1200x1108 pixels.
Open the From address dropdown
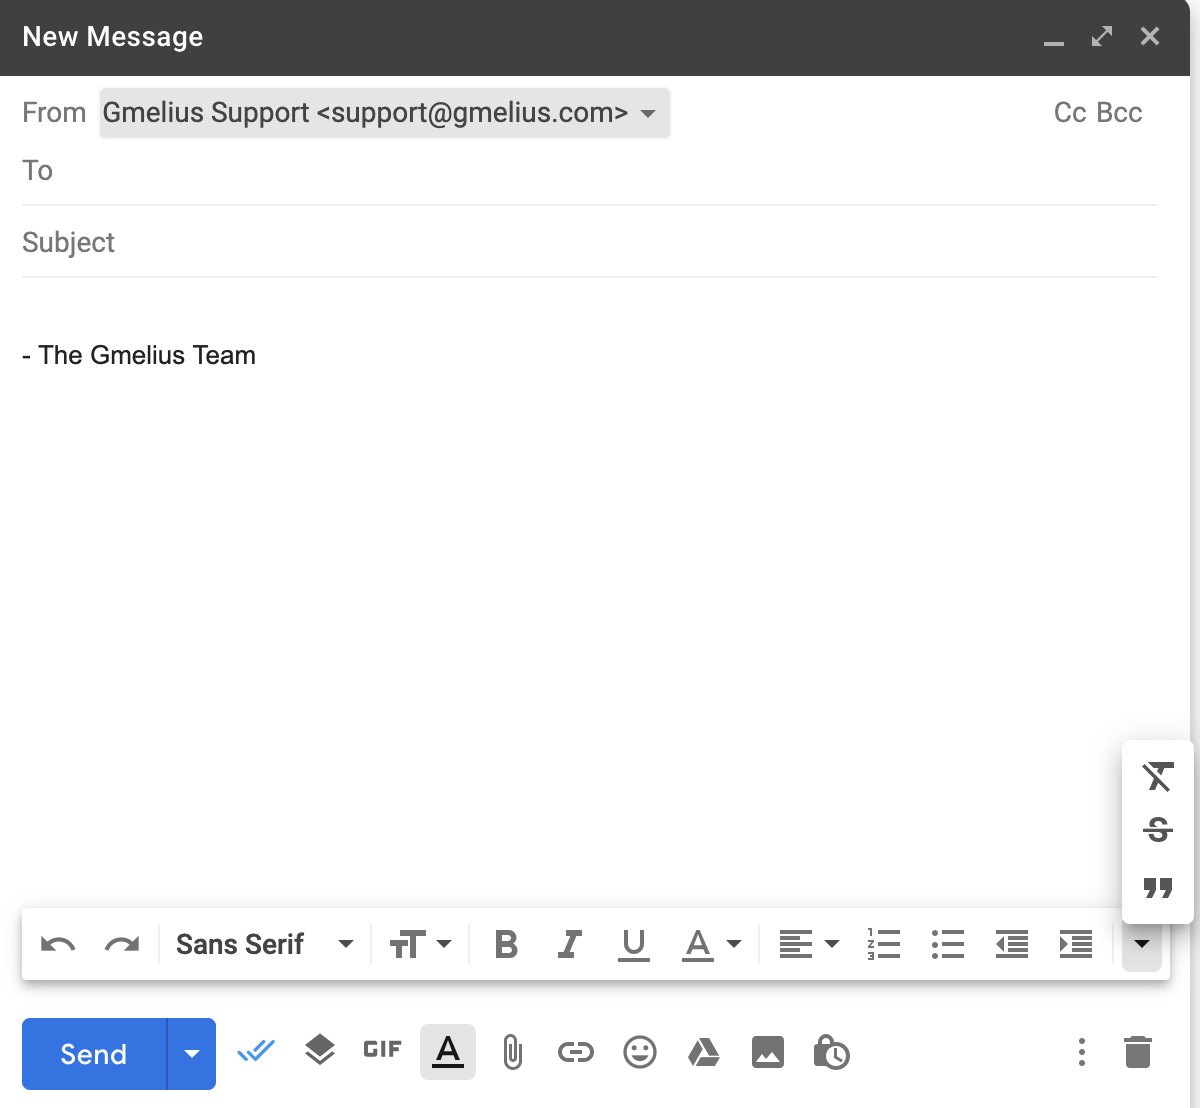pos(385,113)
